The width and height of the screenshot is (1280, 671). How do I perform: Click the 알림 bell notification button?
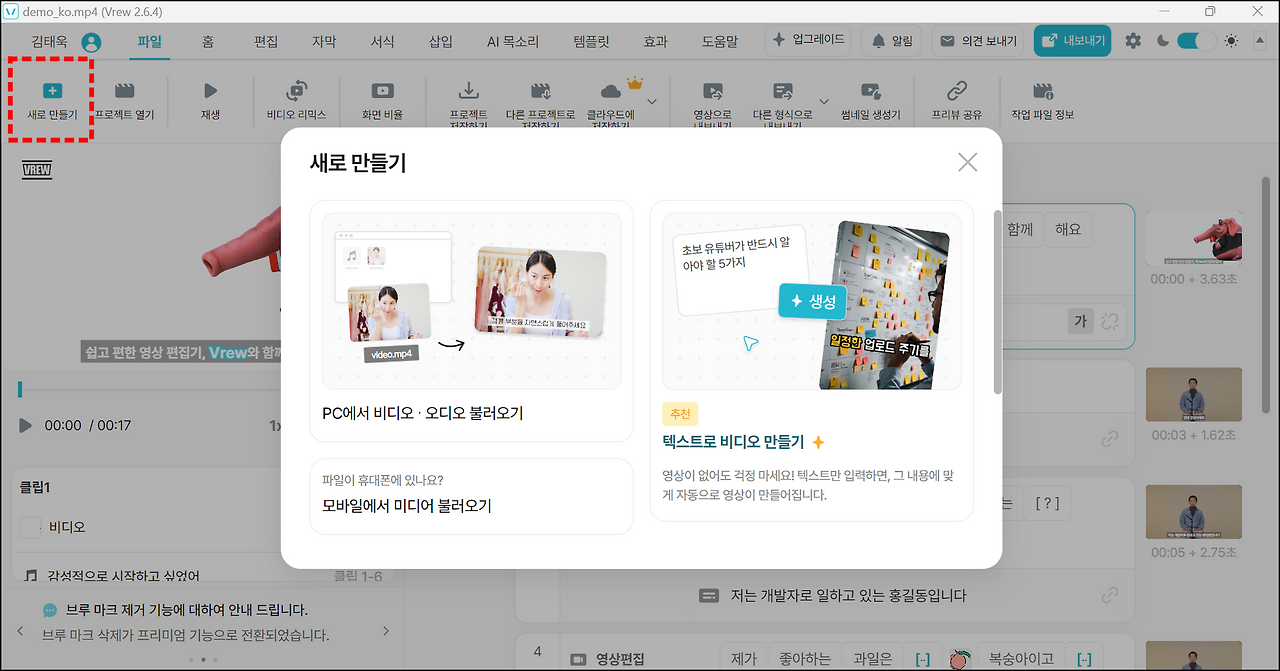click(x=892, y=41)
